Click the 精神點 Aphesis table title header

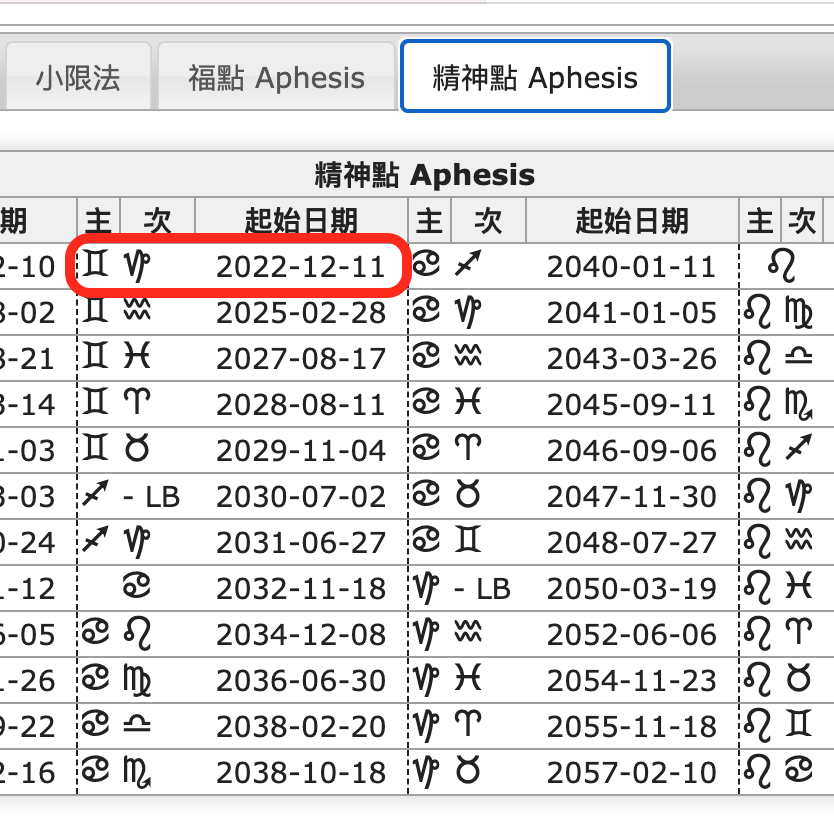click(x=423, y=175)
